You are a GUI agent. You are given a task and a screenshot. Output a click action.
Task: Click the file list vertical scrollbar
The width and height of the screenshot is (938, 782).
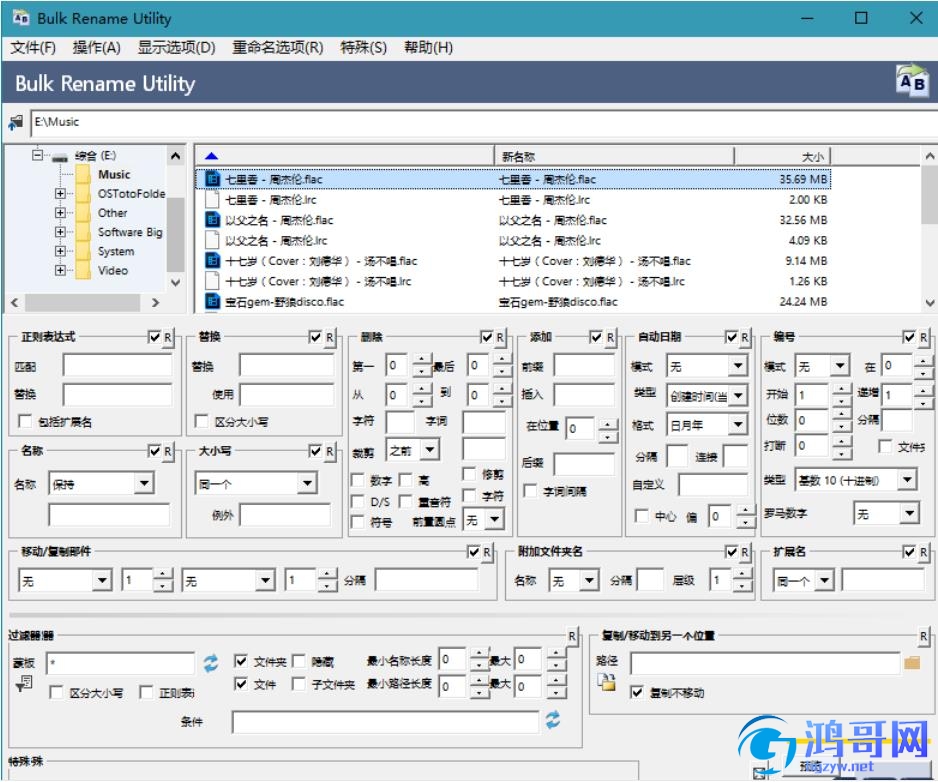(x=929, y=229)
